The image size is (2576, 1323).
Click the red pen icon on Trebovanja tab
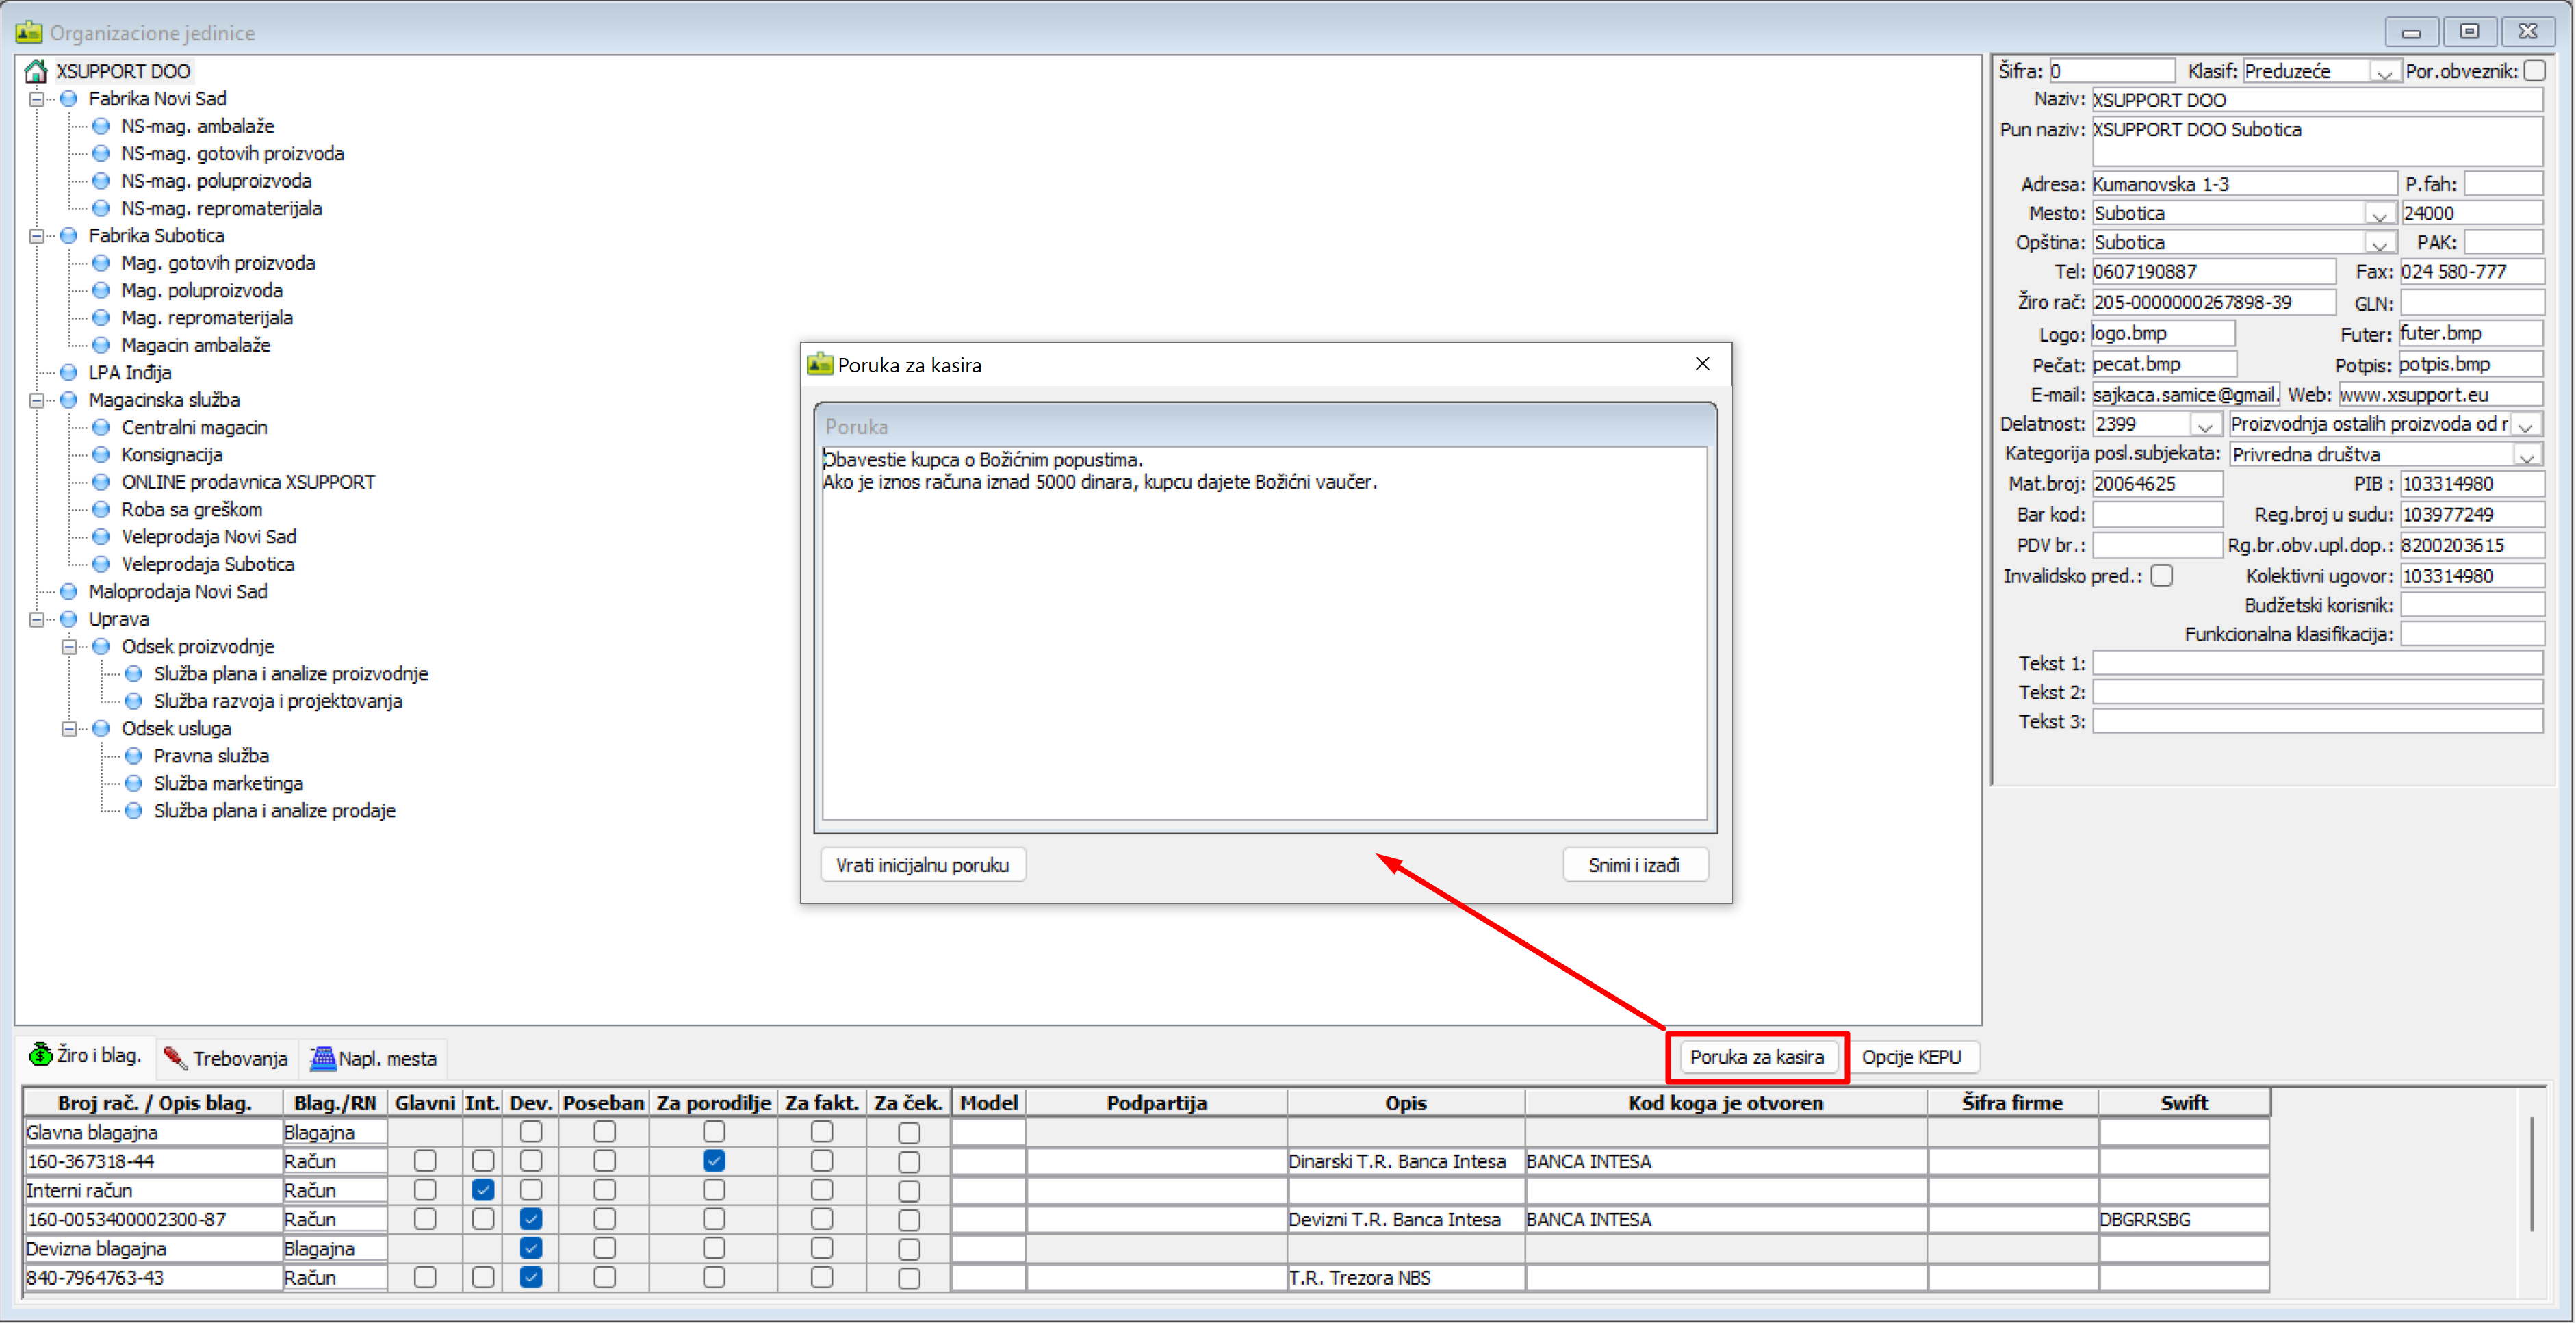[x=175, y=1058]
